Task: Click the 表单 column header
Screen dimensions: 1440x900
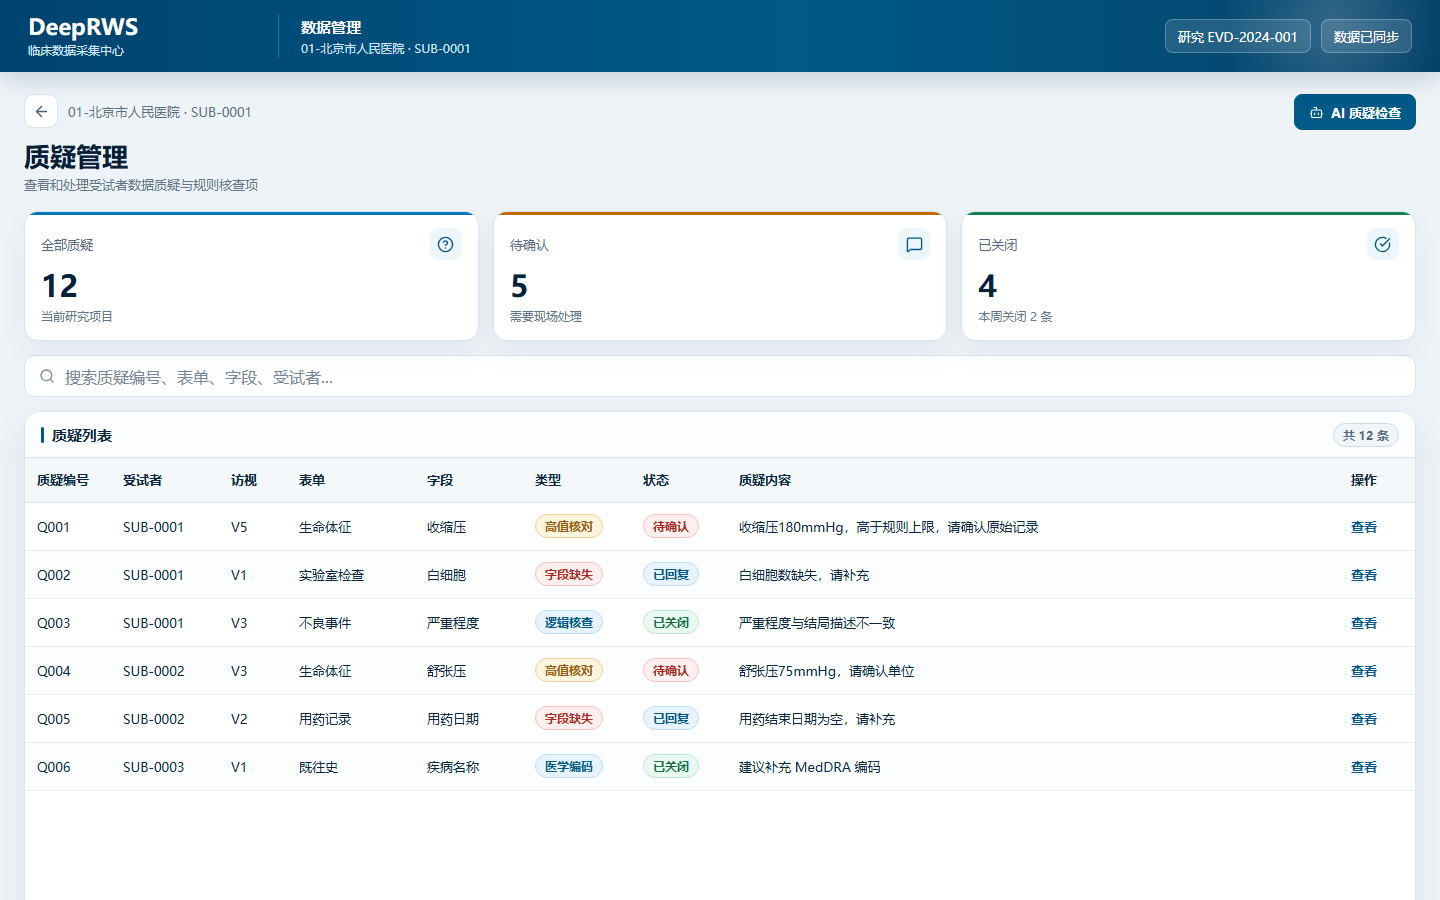Action: point(312,480)
